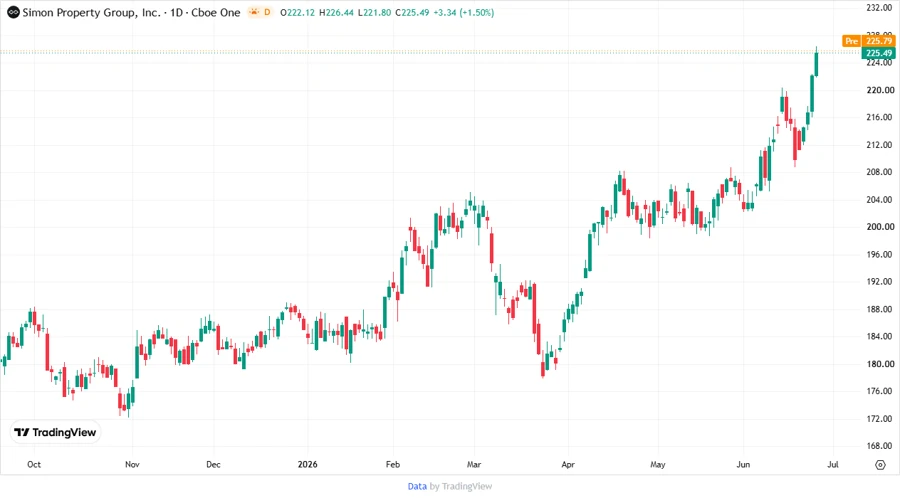The height and width of the screenshot is (498, 900).
Task: Click the 180.00 price axis label
Action: click(880, 364)
